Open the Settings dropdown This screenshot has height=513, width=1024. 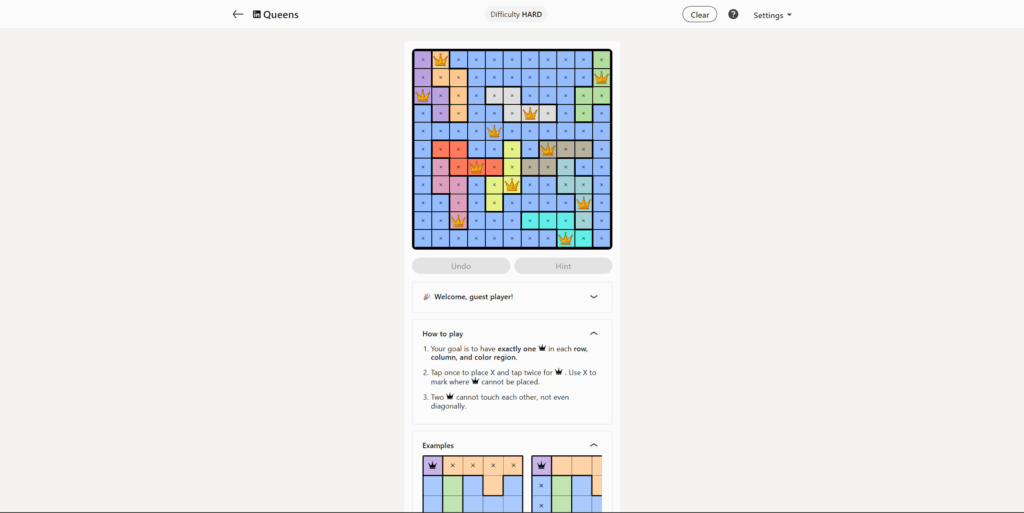tap(772, 15)
